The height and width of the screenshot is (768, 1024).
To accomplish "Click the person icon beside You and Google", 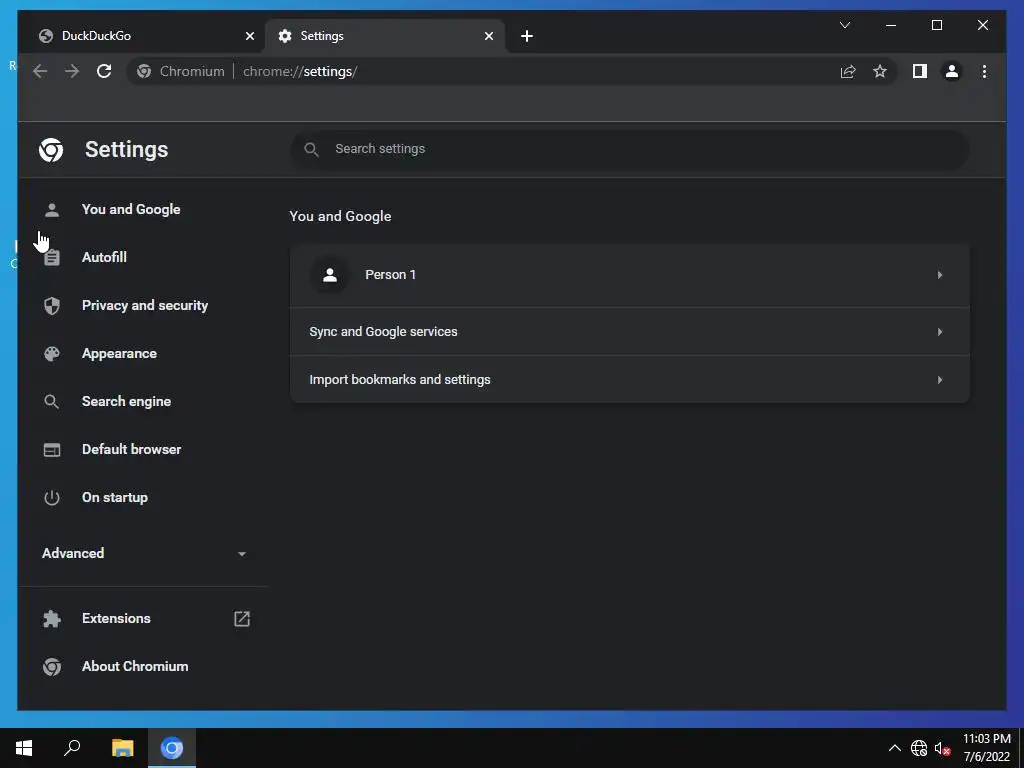I will point(52,210).
